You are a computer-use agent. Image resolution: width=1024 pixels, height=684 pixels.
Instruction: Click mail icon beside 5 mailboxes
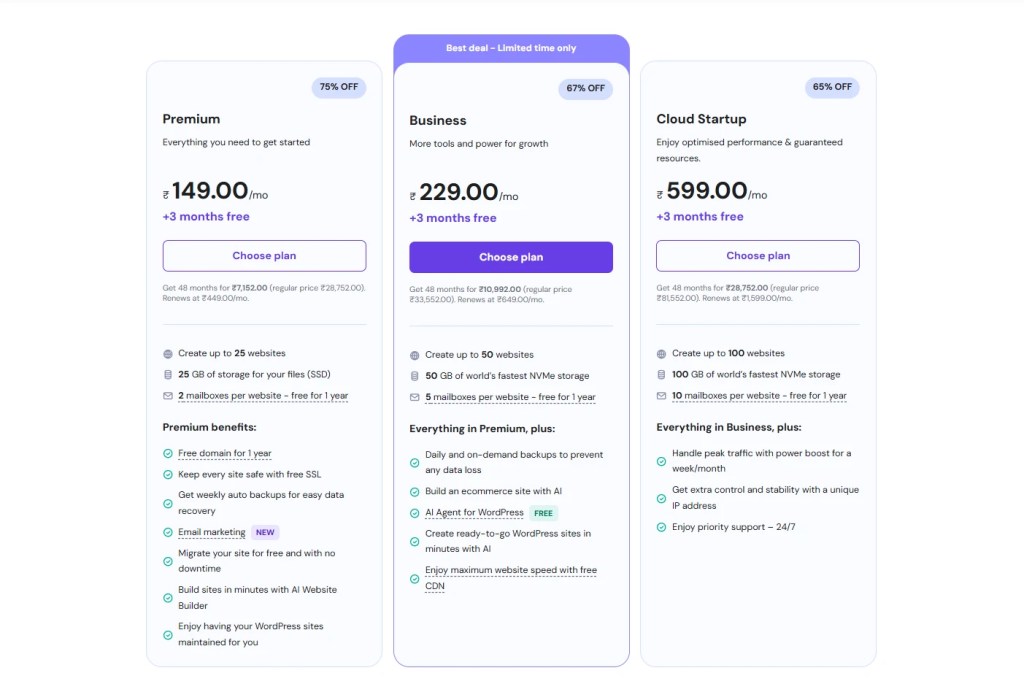pos(415,397)
